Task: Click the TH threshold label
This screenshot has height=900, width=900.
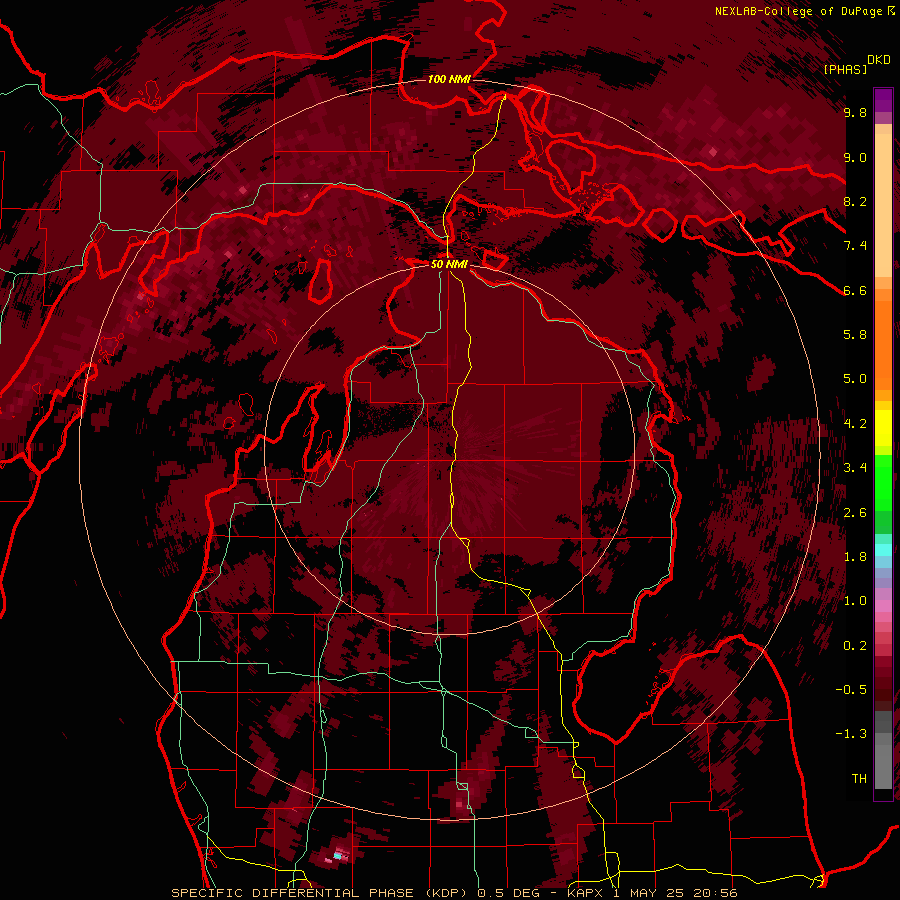Action: click(x=859, y=779)
